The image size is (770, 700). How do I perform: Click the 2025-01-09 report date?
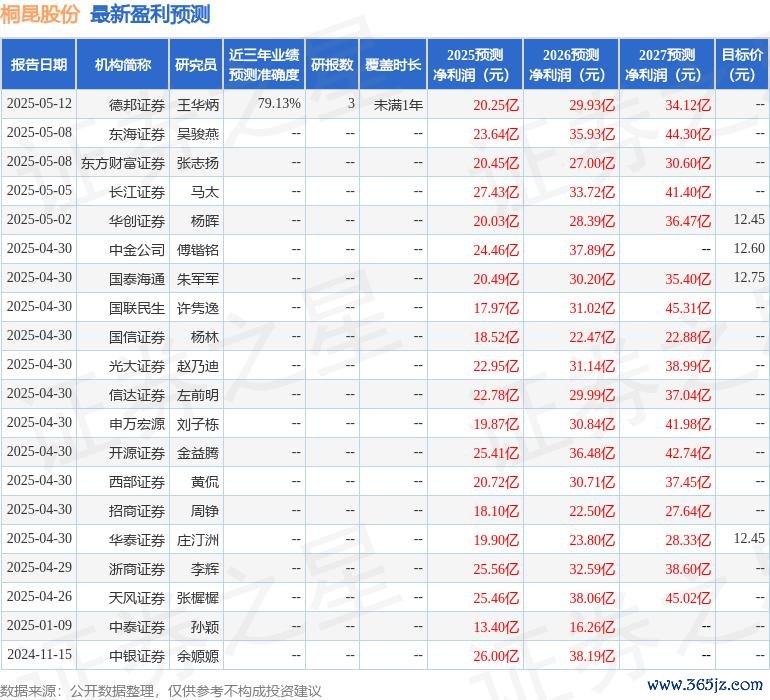point(39,625)
